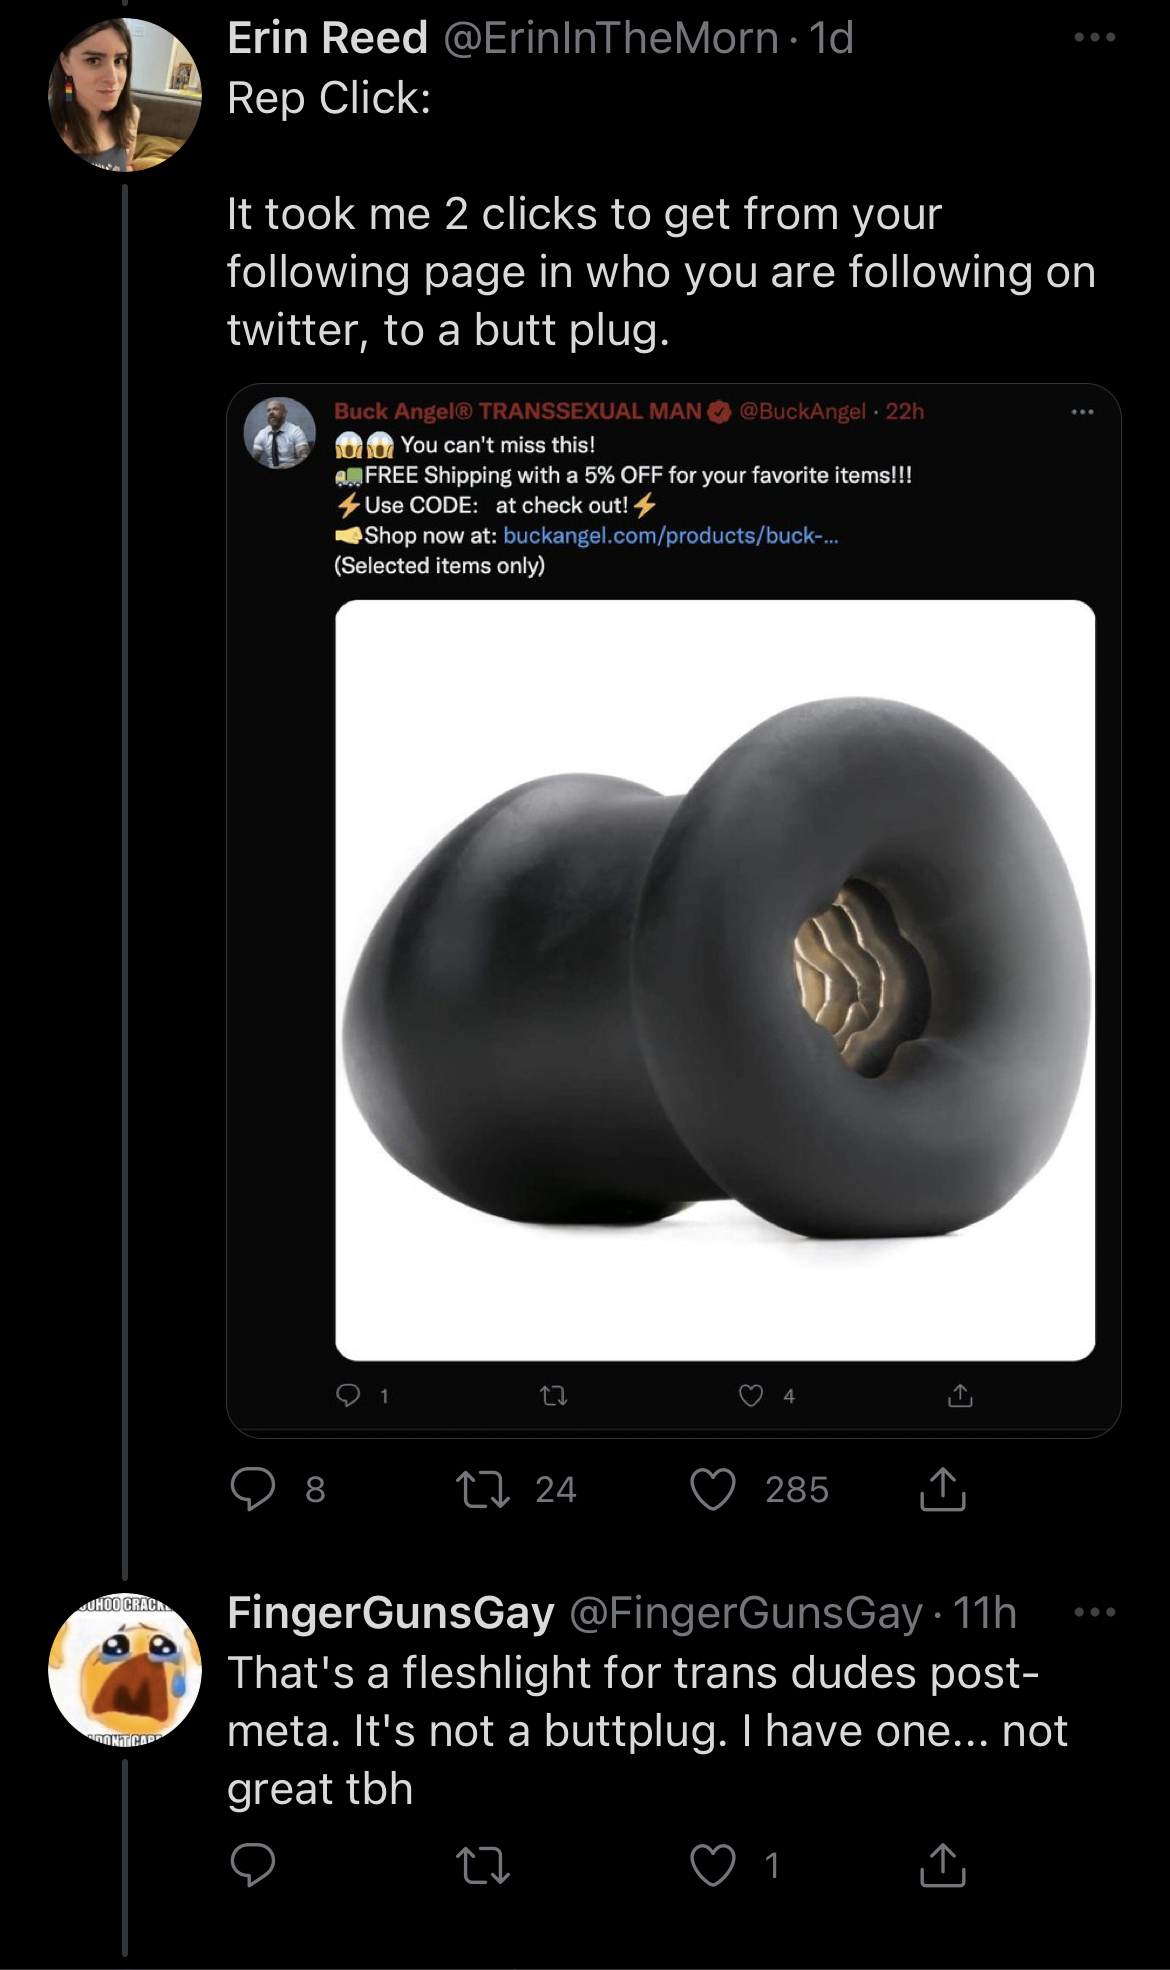Open the @FingerGunsGay handle link
The height and width of the screenshot is (1970, 1170).
[745, 1612]
